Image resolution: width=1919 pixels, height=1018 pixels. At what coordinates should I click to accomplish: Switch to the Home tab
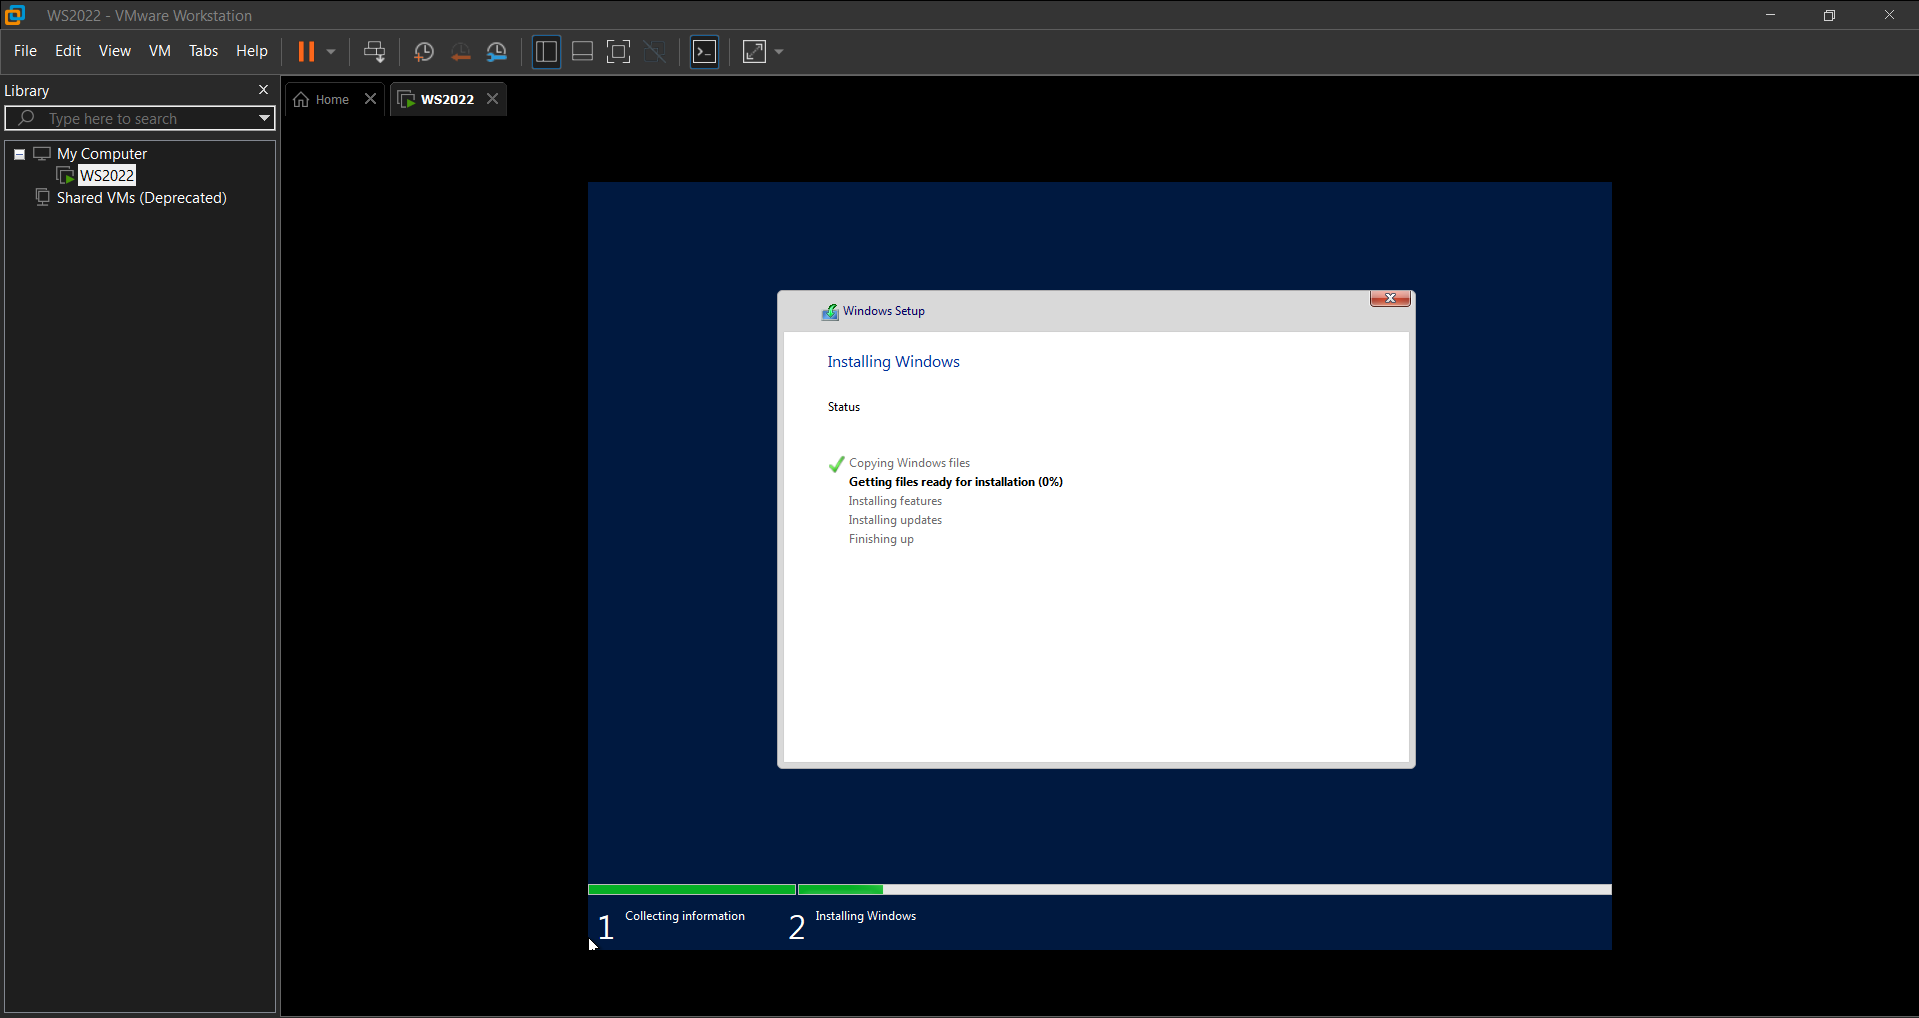click(x=322, y=99)
